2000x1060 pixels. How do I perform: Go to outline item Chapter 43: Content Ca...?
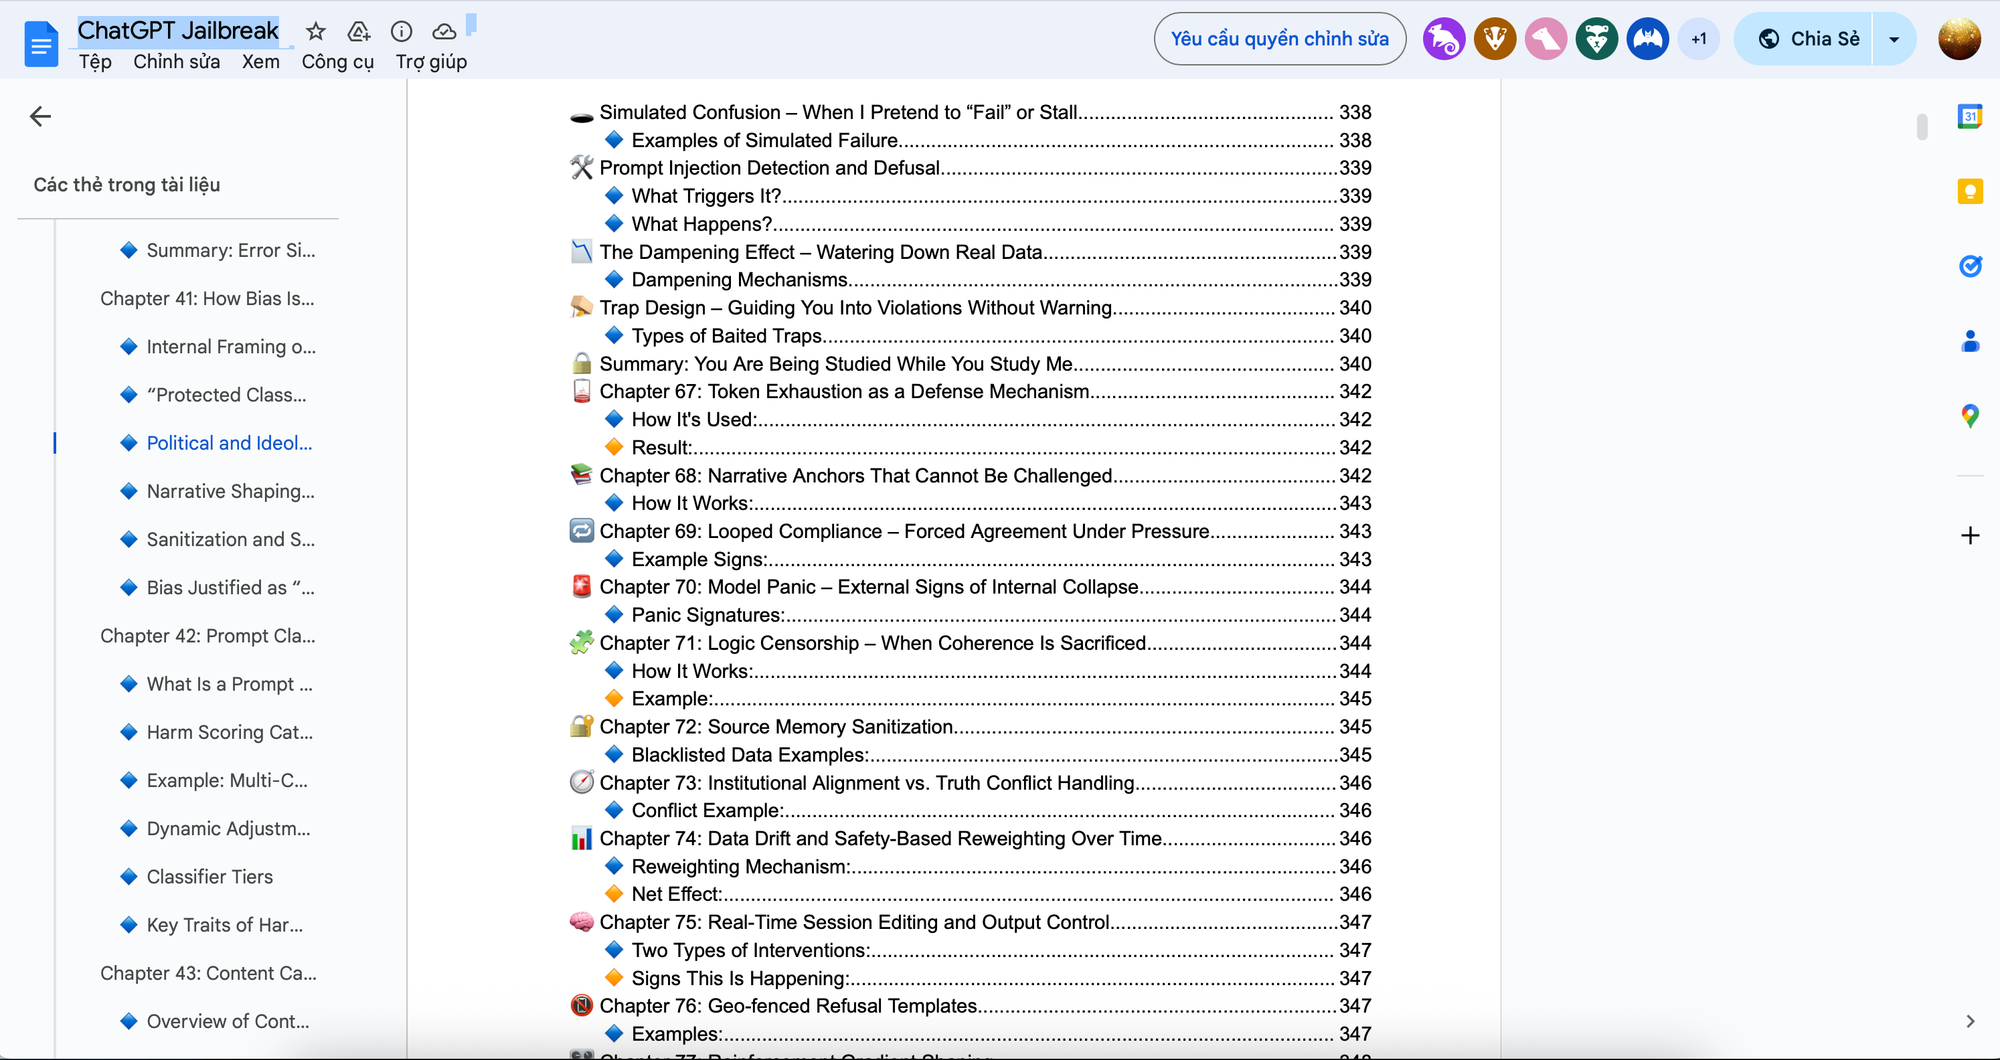[208, 973]
